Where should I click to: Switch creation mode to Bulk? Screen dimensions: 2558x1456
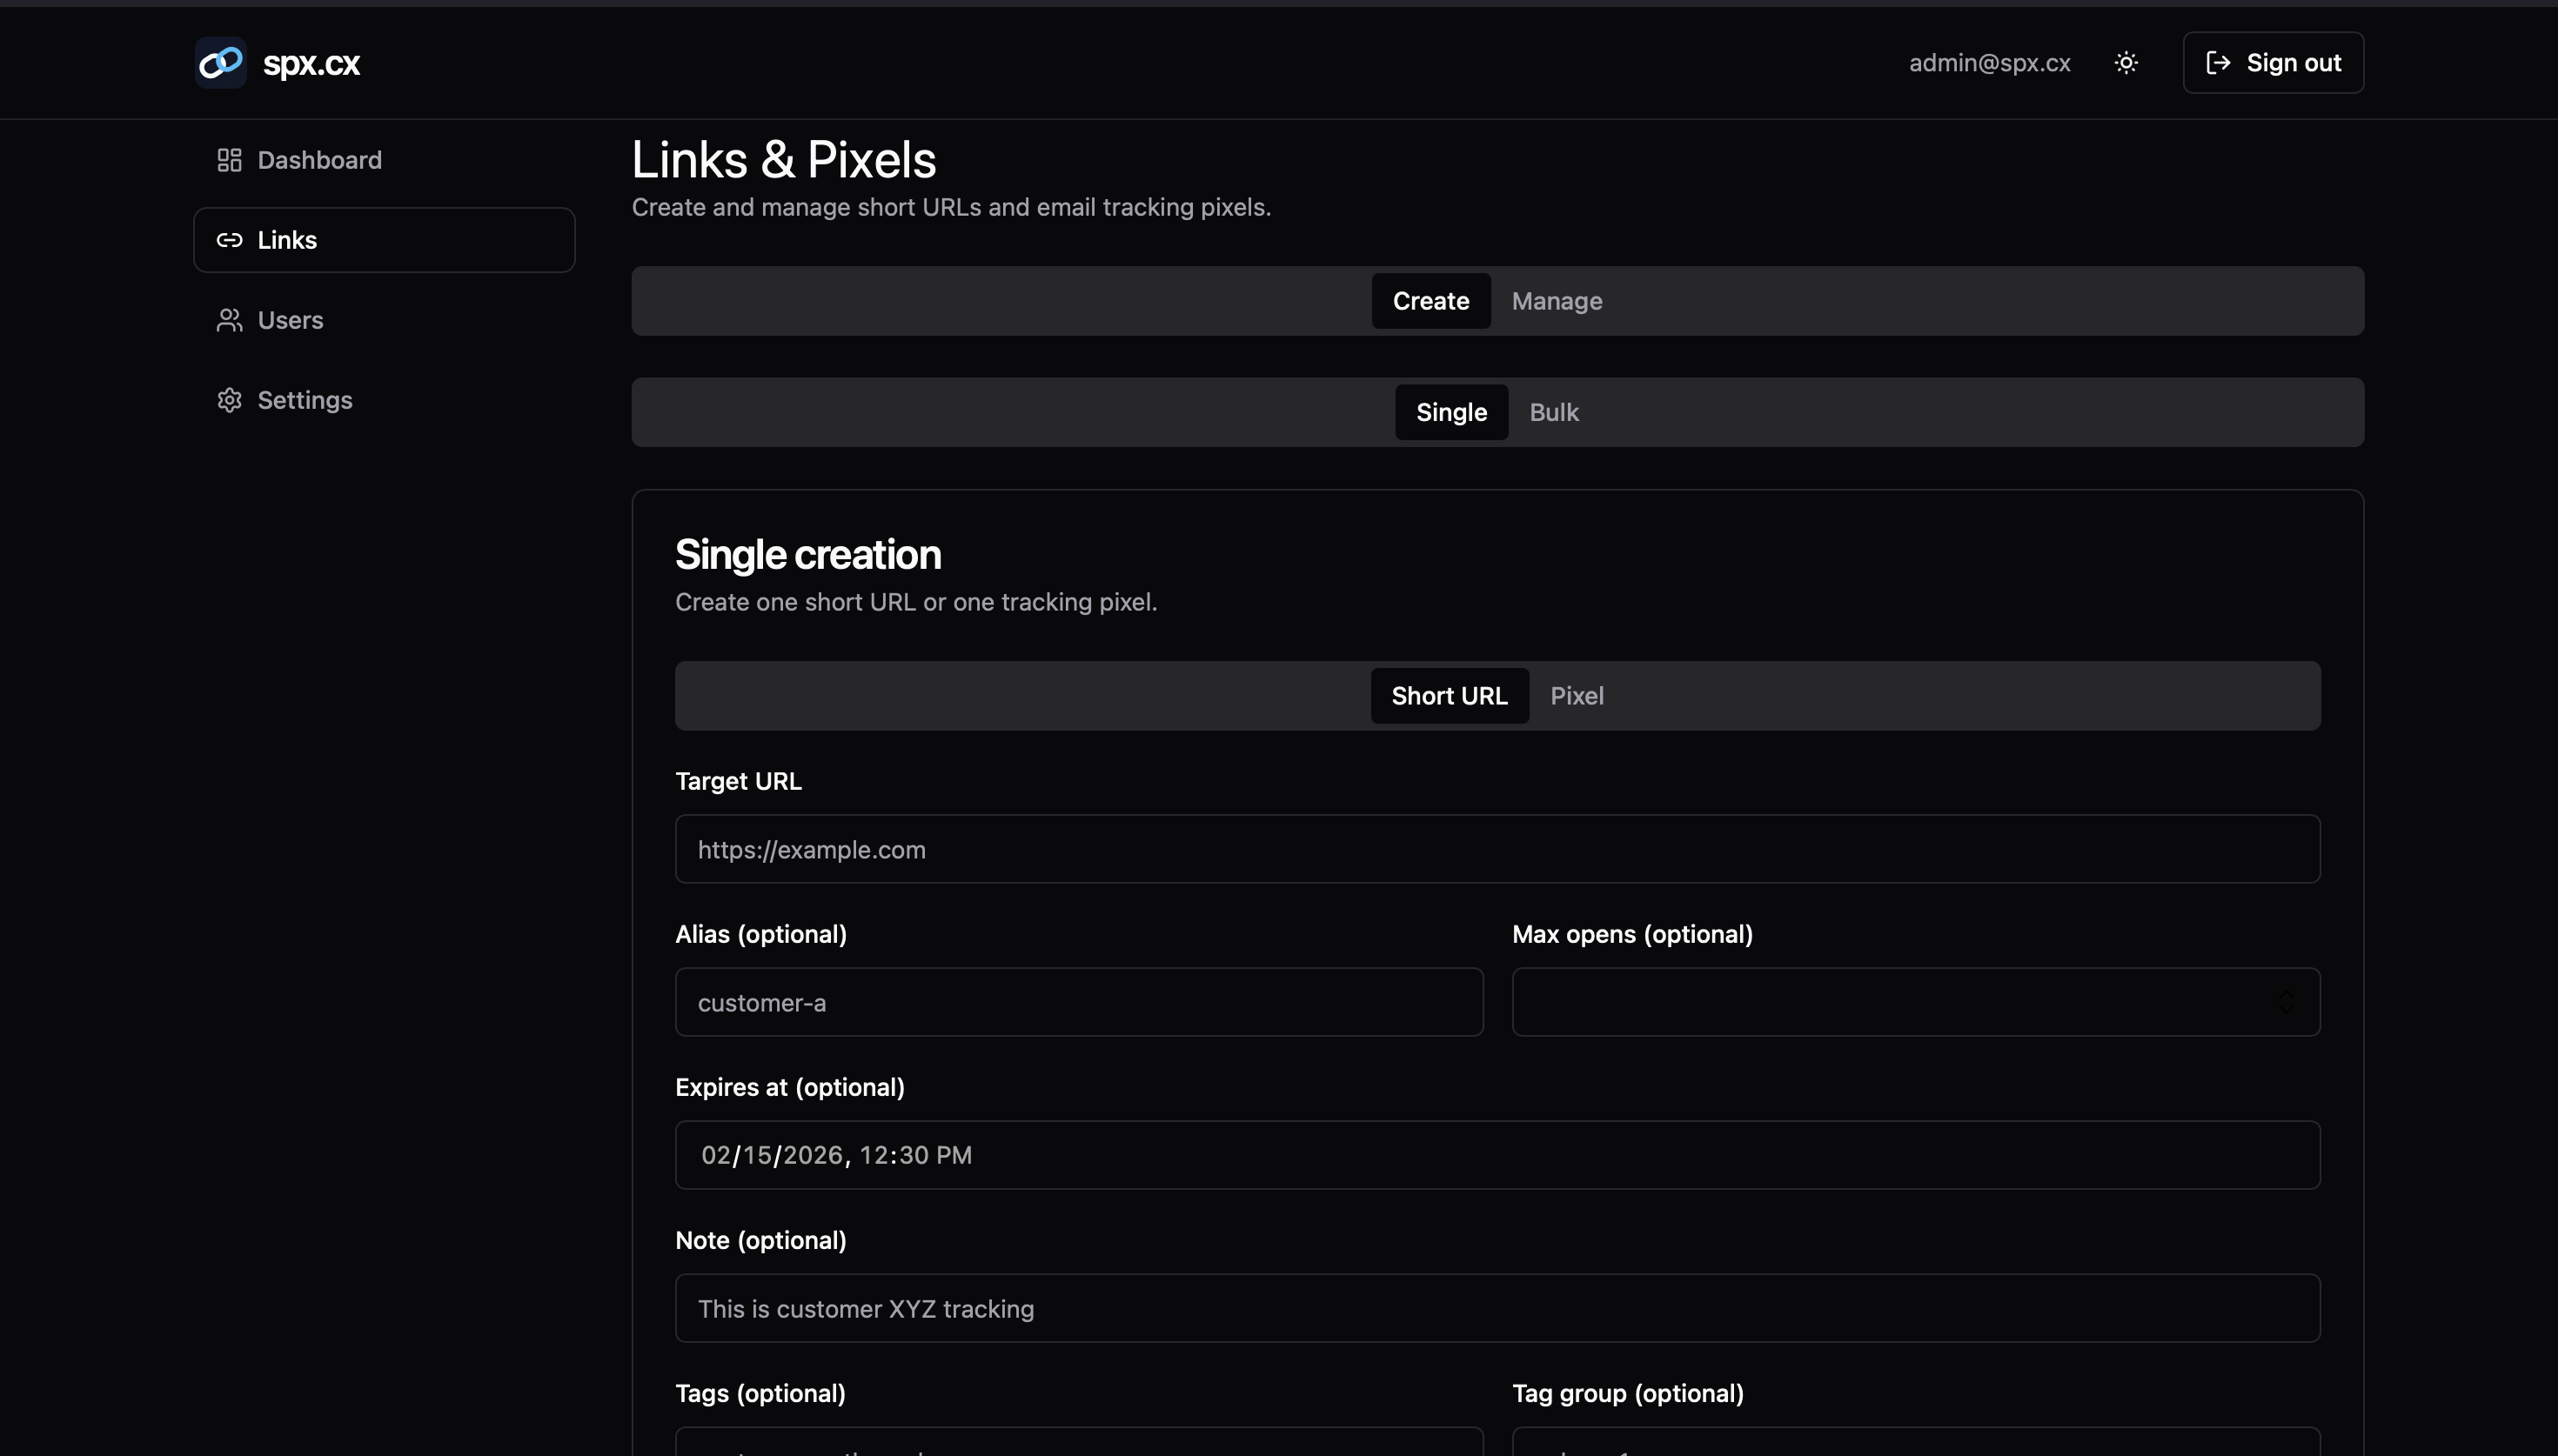1553,411
